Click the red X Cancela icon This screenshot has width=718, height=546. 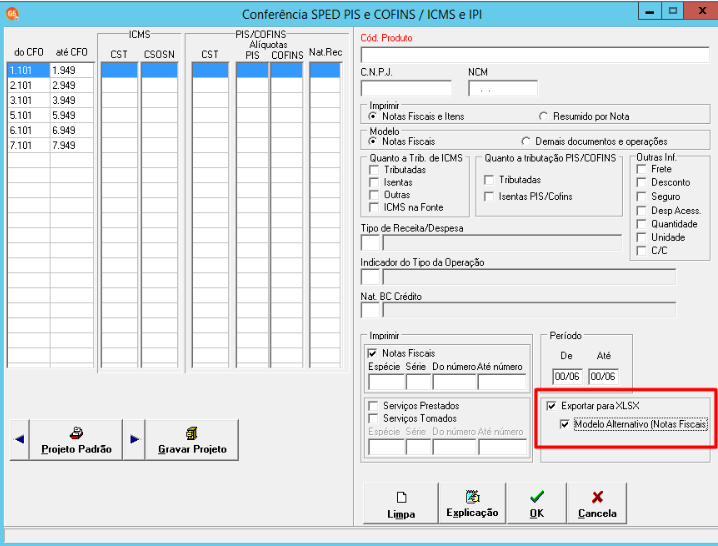(597, 497)
